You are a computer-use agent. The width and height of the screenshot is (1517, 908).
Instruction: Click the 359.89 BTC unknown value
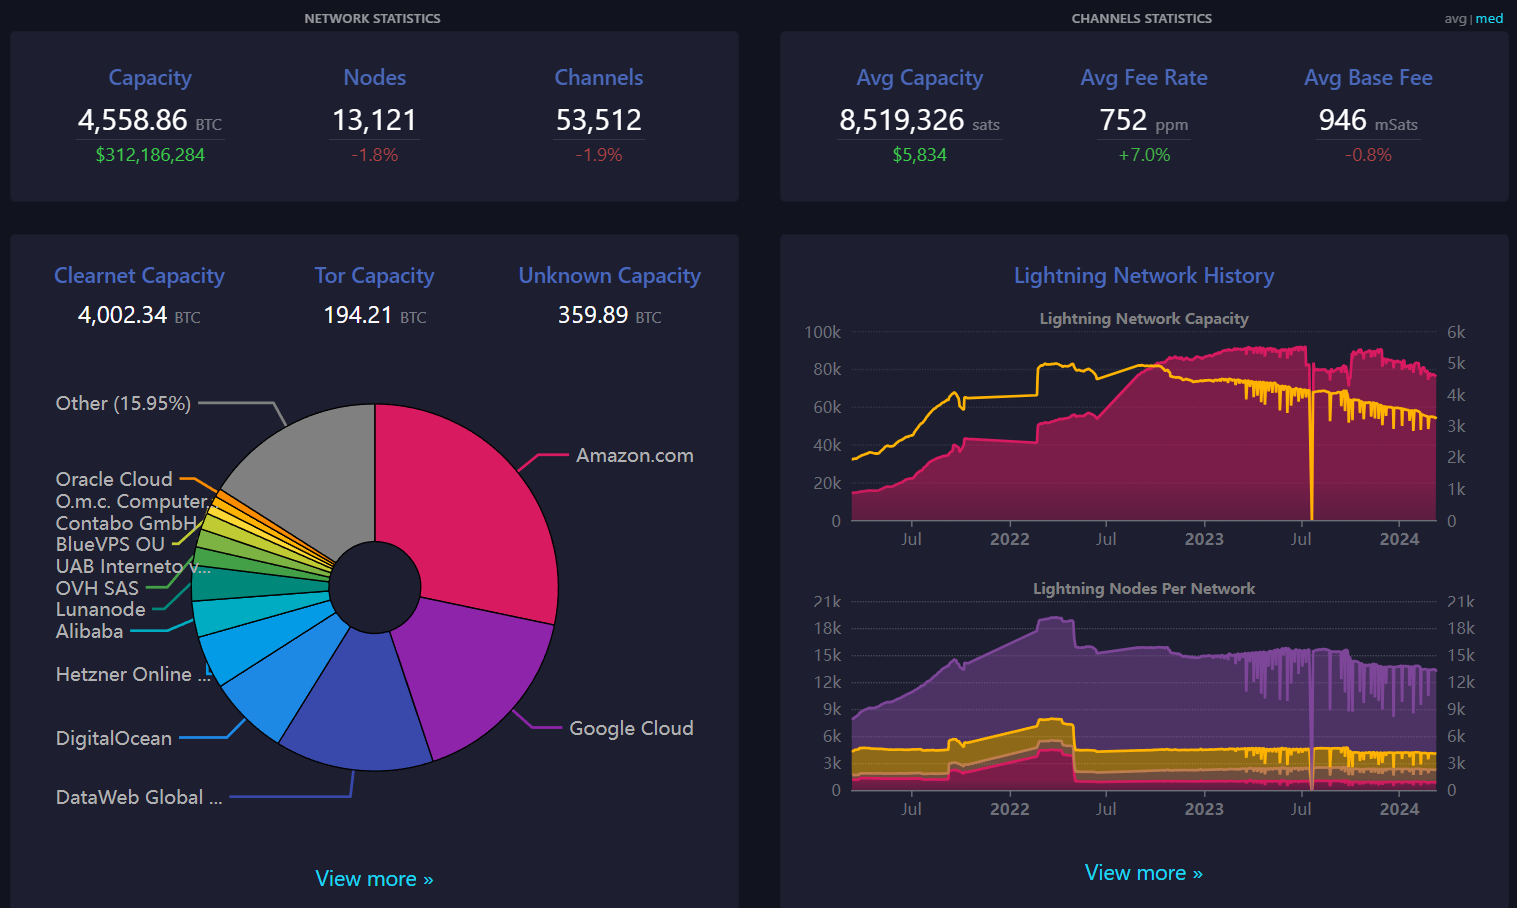coord(609,315)
